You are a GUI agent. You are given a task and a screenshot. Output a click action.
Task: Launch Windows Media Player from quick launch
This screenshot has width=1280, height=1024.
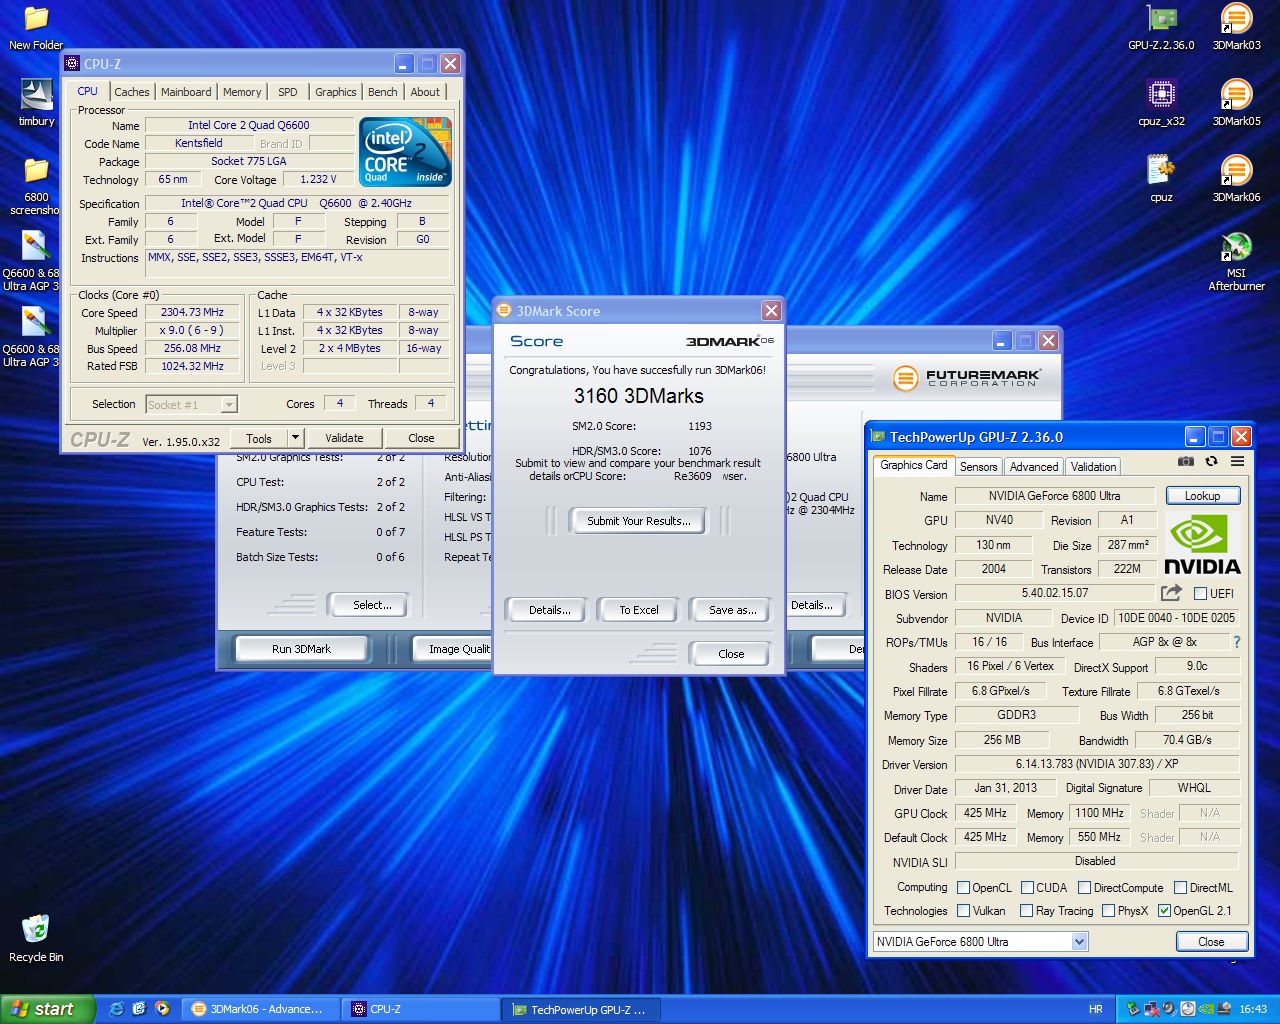click(162, 1009)
